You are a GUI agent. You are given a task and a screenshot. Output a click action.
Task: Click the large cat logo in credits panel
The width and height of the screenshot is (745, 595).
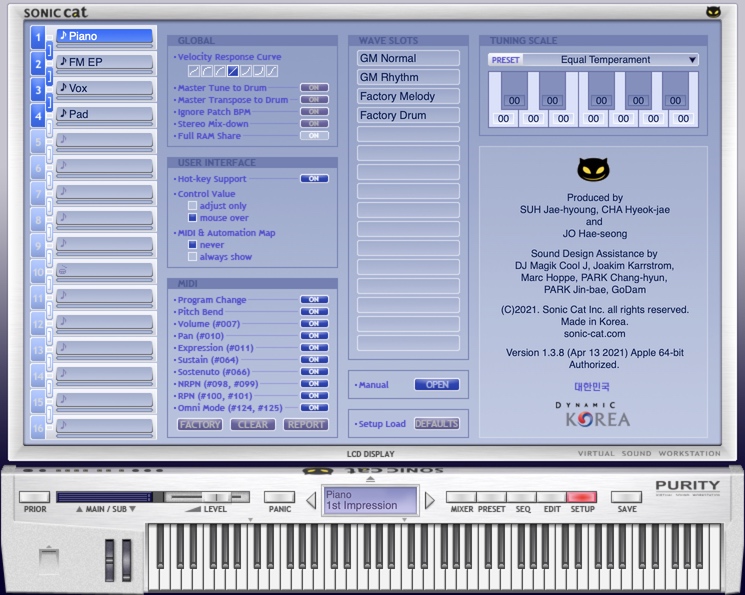593,169
